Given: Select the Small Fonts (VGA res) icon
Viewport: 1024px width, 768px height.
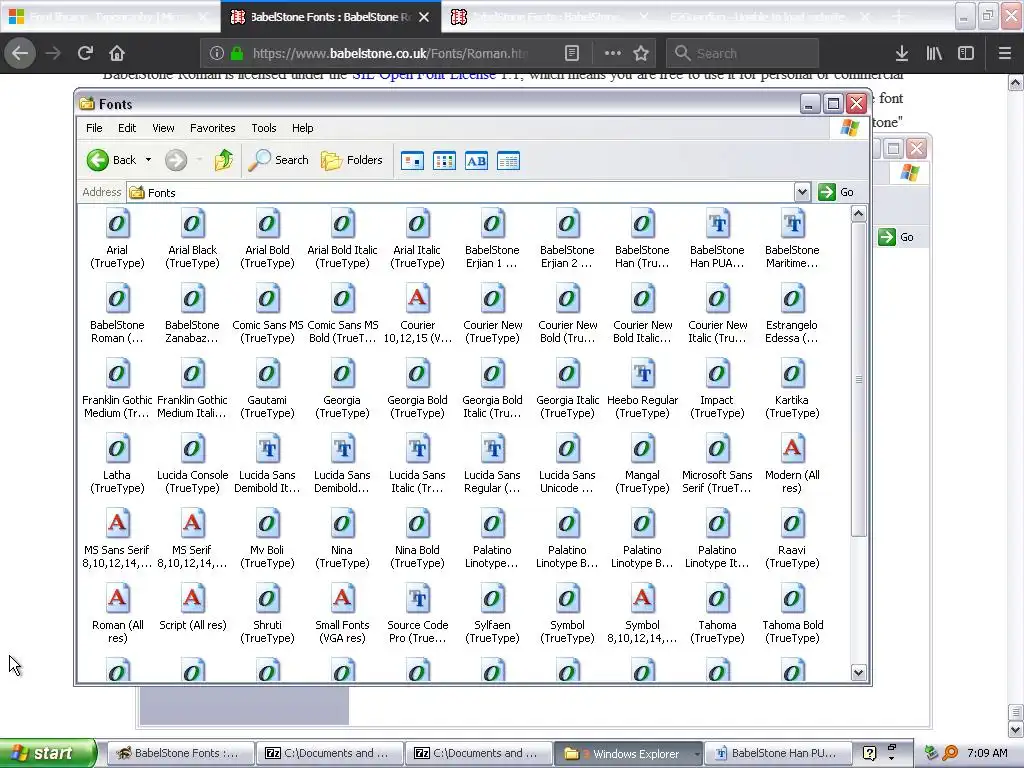Looking at the screenshot, I should pos(342,600).
